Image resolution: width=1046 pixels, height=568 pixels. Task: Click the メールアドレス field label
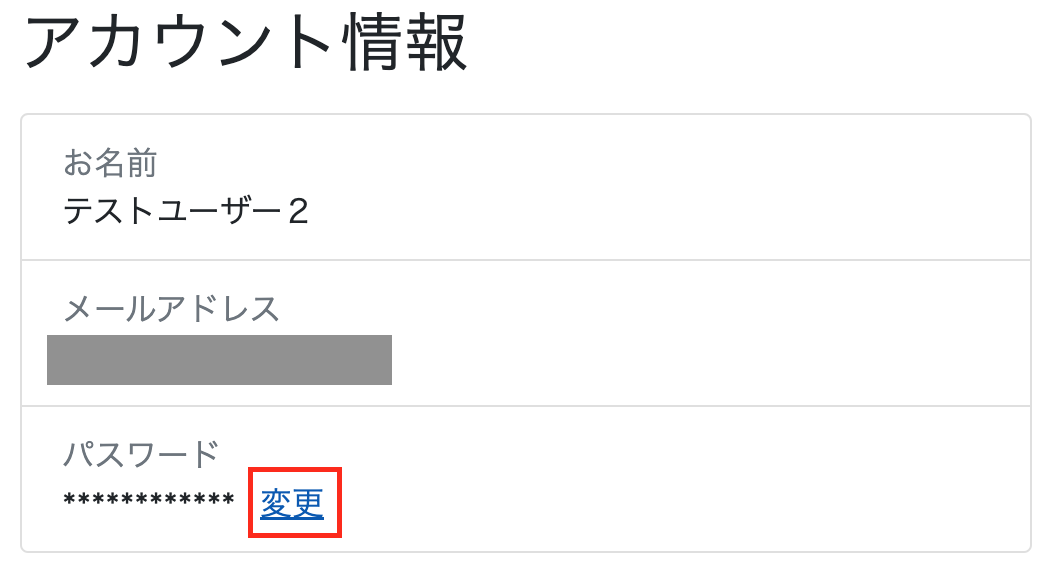pos(171,309)
